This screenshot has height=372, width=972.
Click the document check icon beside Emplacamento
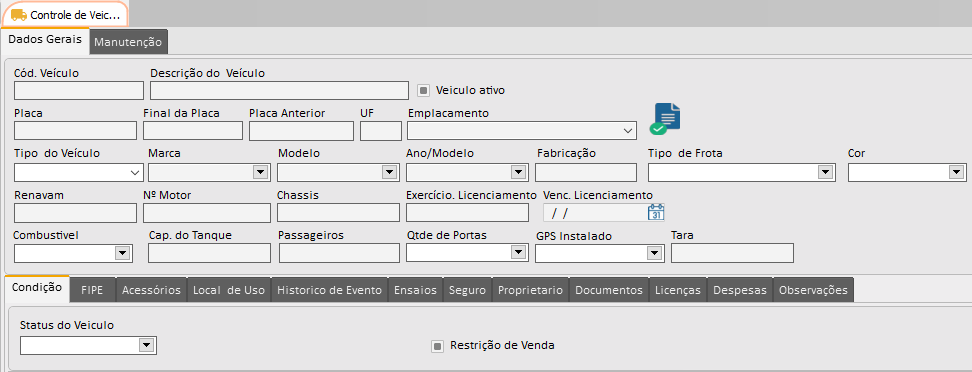click(665, 119)
